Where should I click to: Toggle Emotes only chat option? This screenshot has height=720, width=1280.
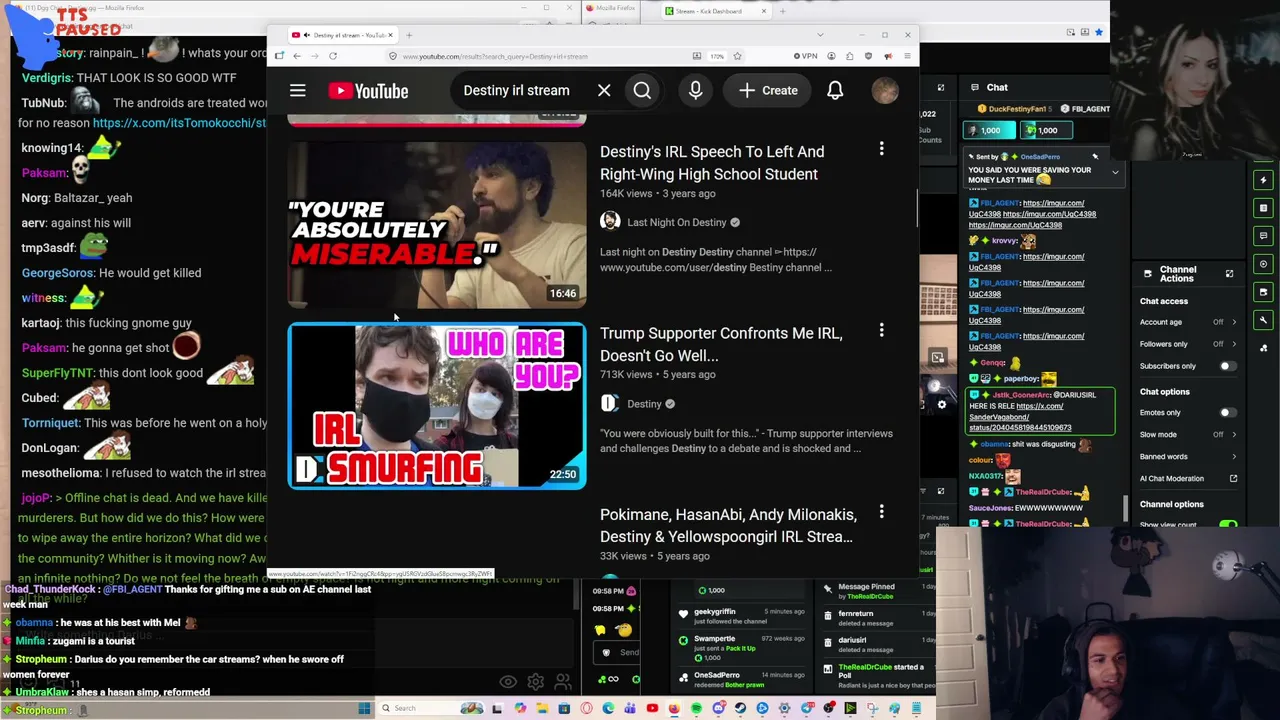(x=1227, y=412)
